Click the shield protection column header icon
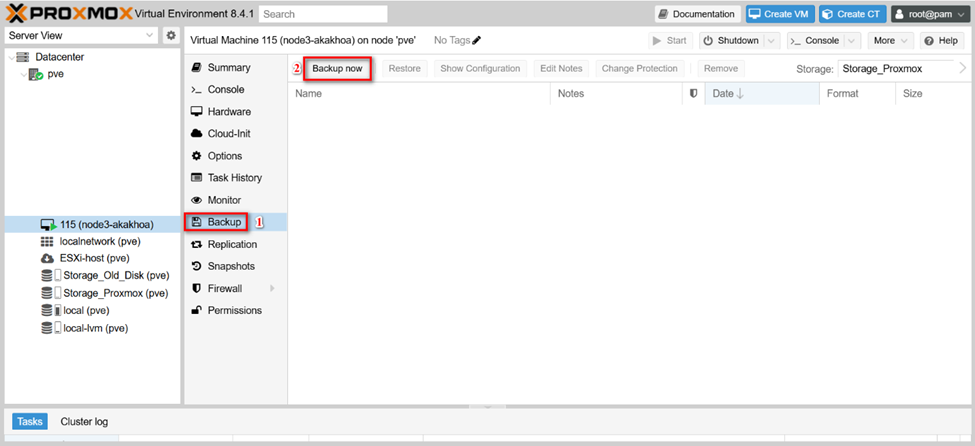 point(694,94)
